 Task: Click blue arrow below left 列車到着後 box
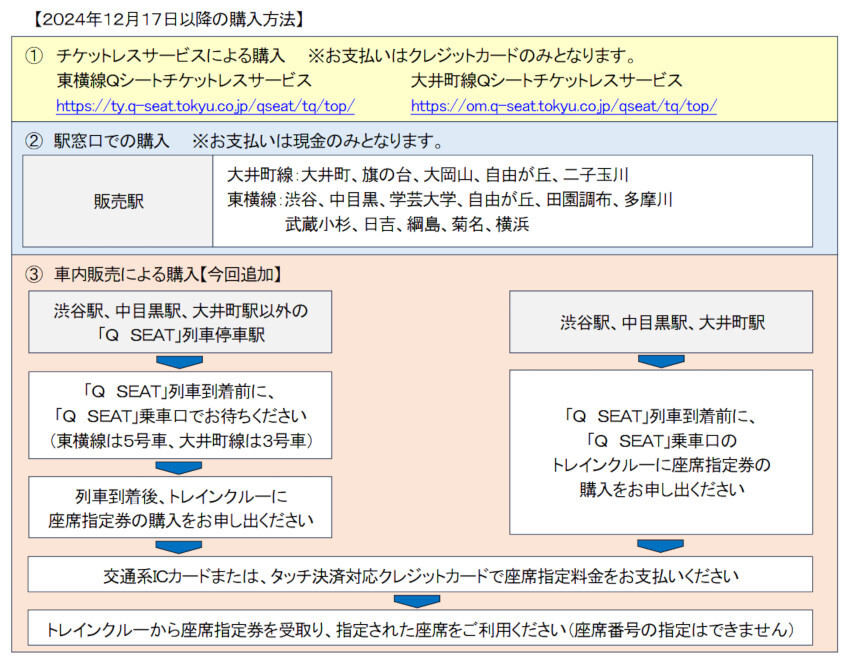click(180, 547)
